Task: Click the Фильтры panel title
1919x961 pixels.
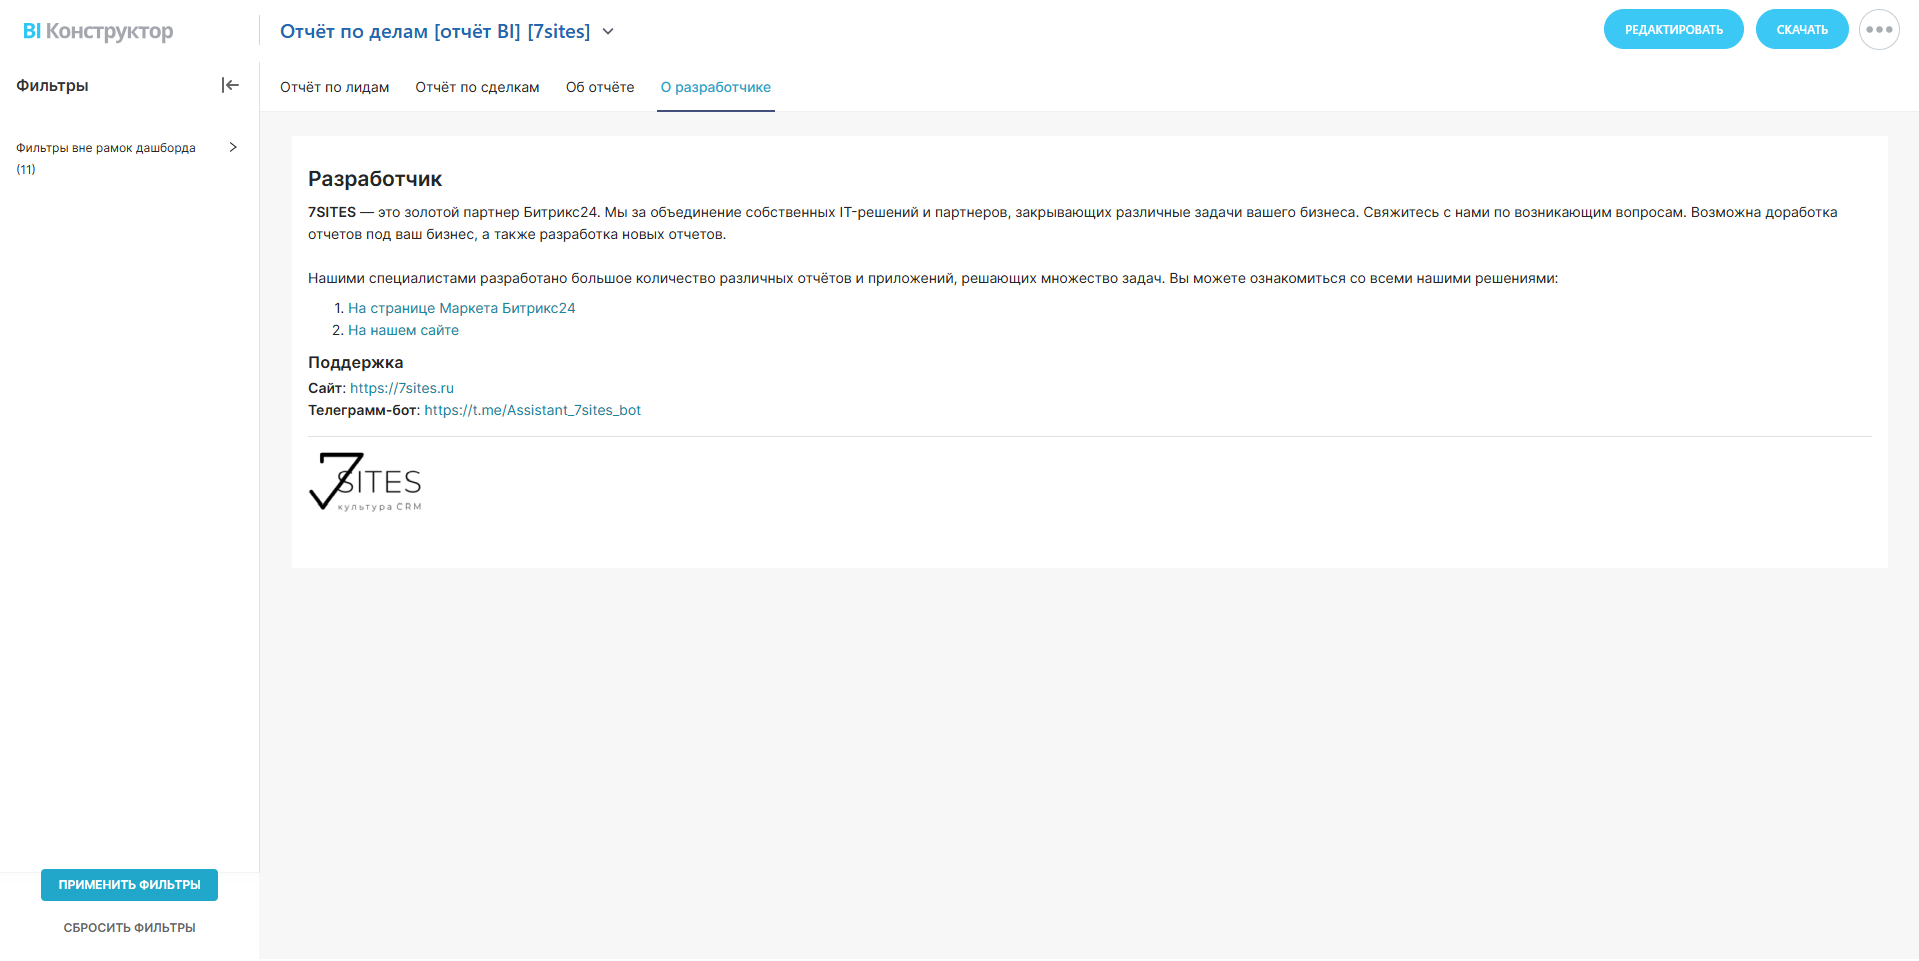Action: tap(52, 86)
